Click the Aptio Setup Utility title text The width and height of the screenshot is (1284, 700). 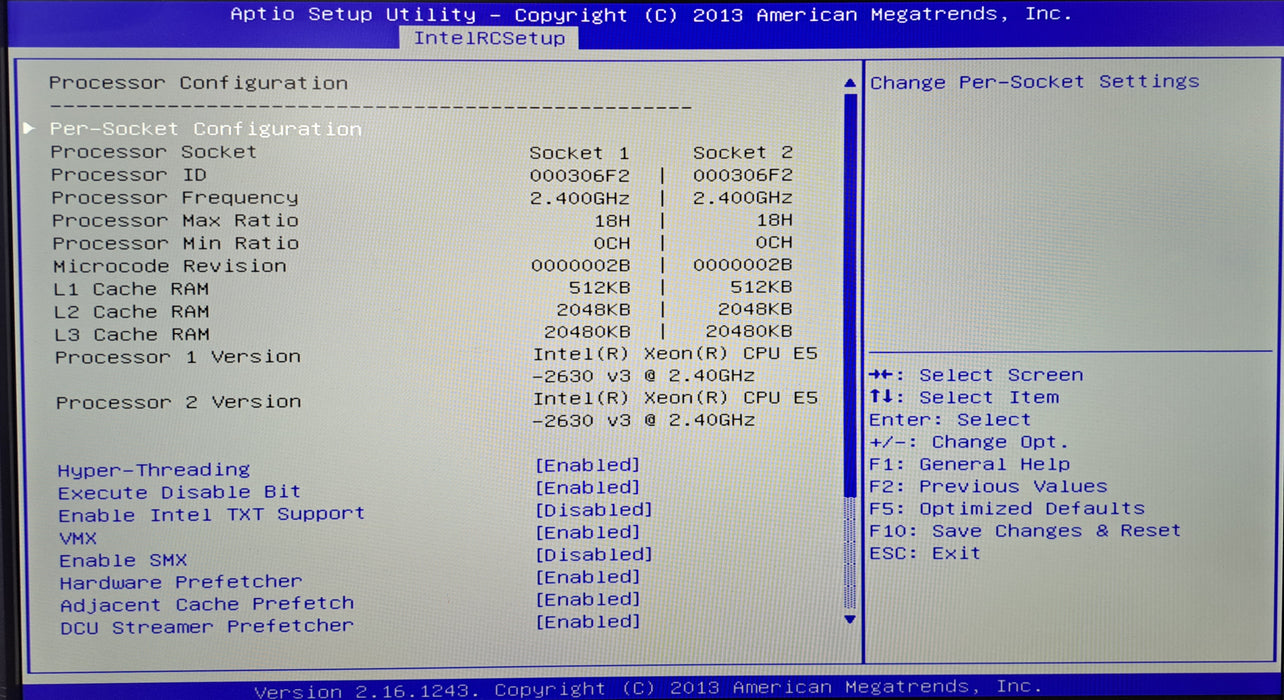tap(354, 14)
